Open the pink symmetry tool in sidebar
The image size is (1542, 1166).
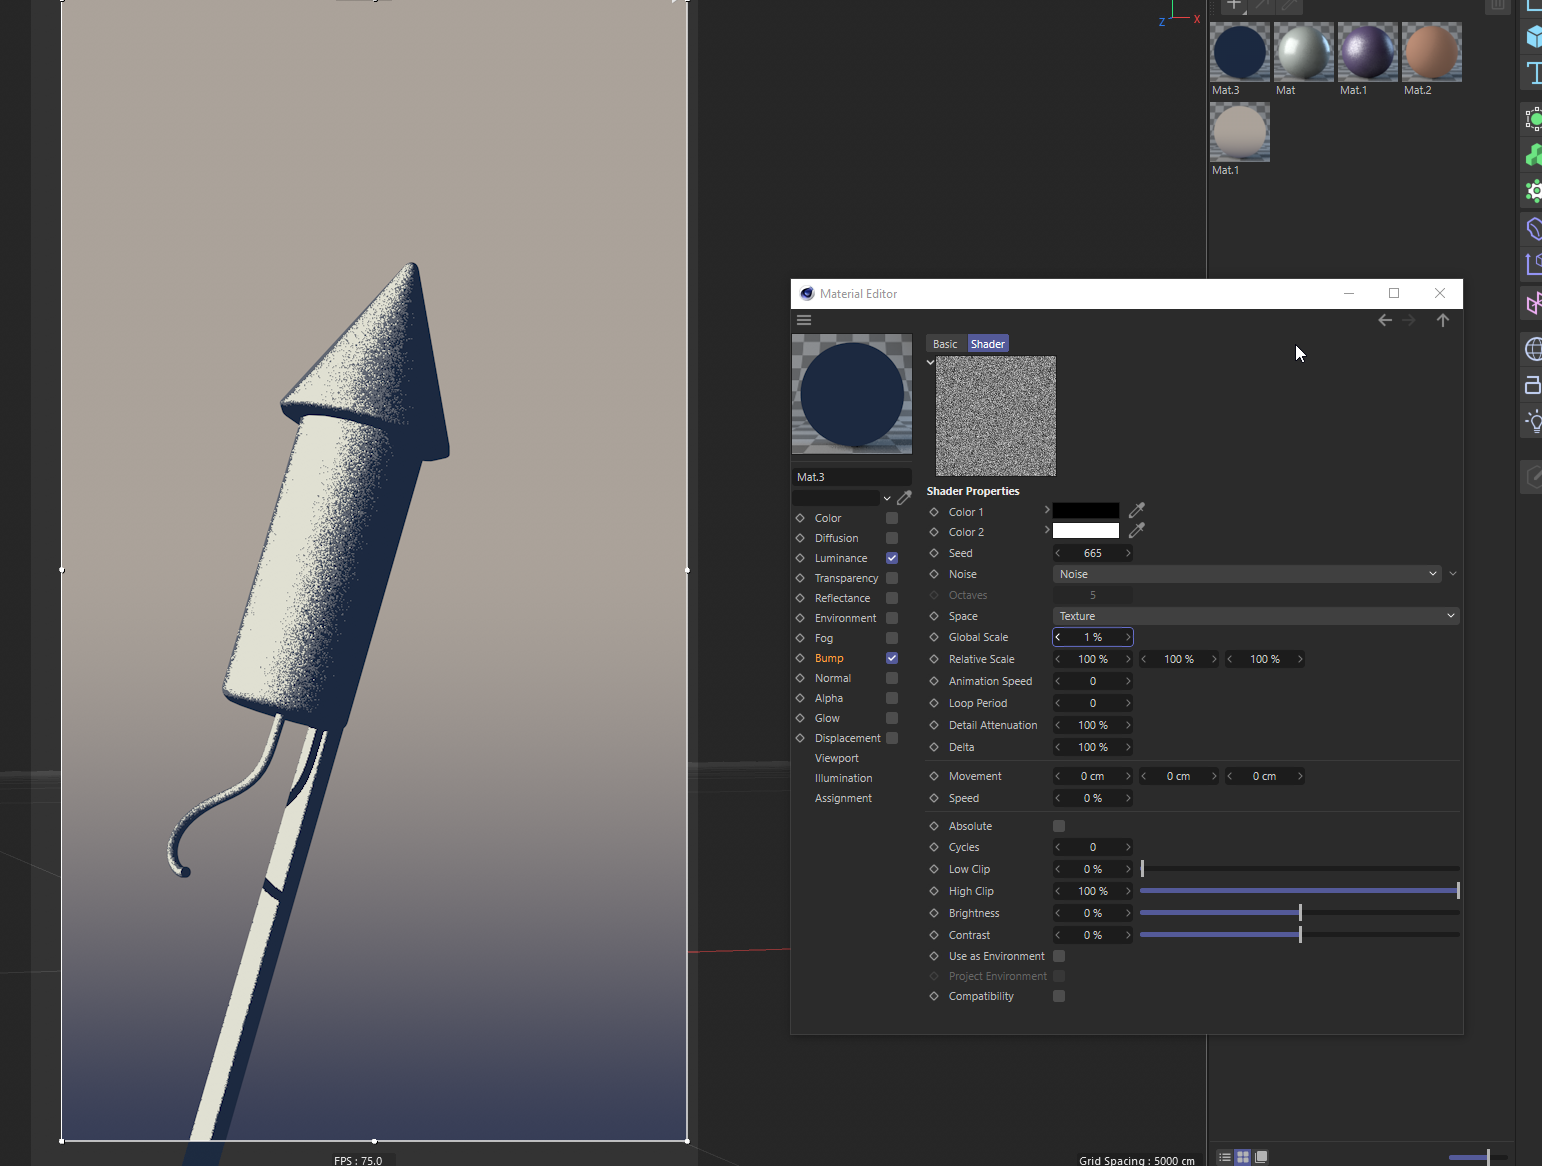(1533, 303)
